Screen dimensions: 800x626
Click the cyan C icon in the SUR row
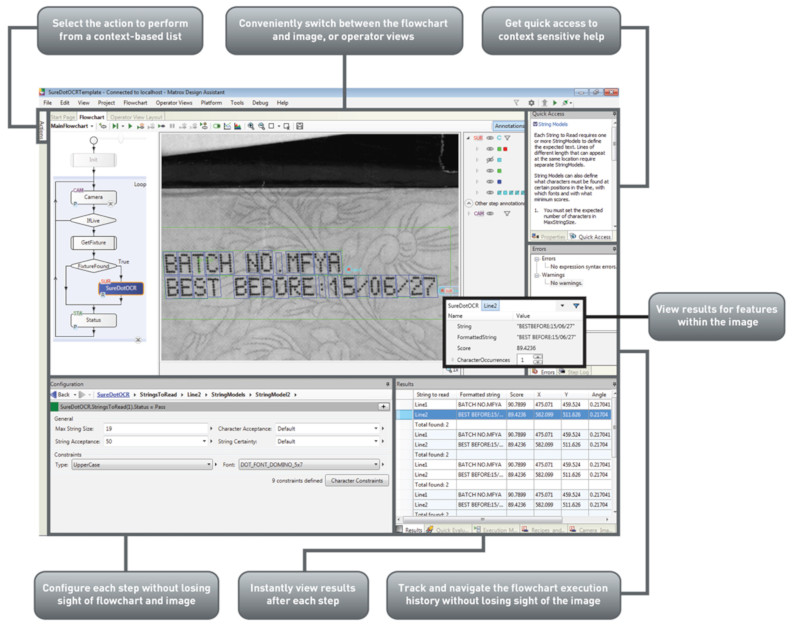(499, 138)
